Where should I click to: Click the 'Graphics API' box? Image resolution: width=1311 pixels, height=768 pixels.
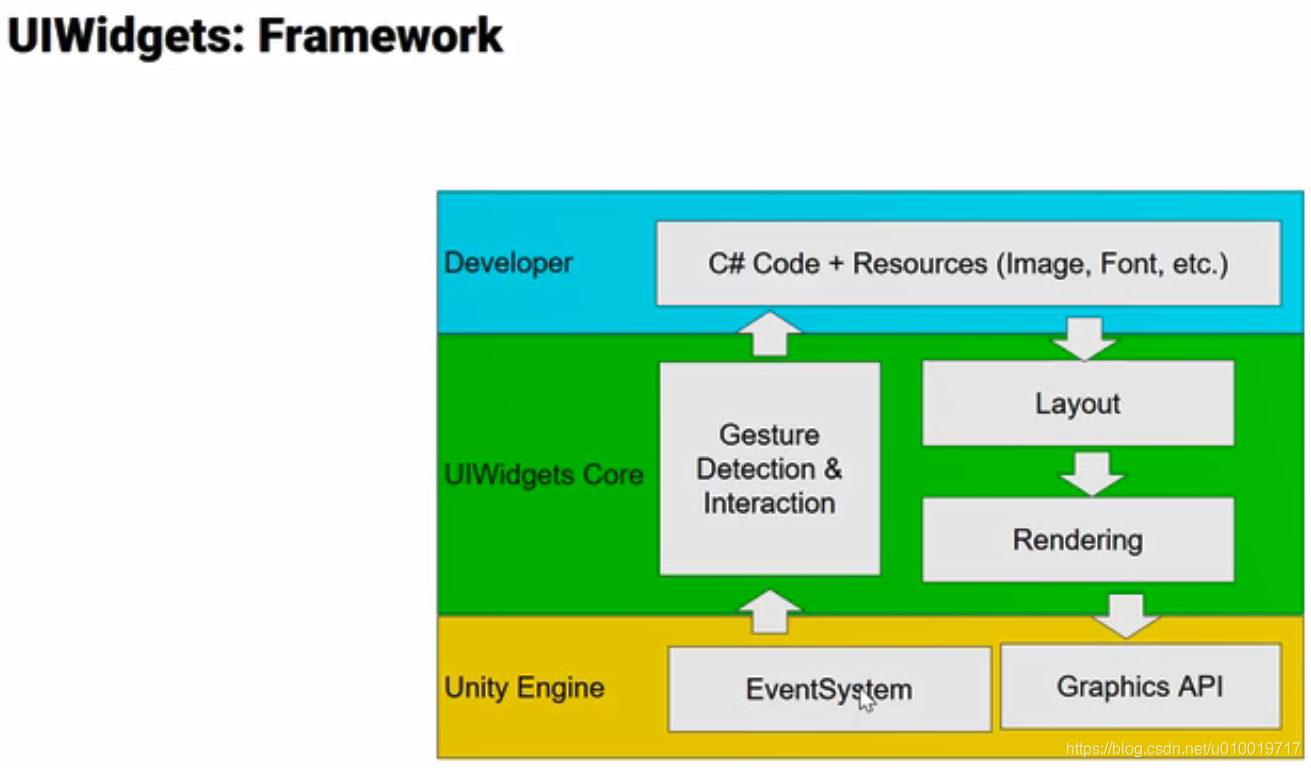pos(1141,686)
